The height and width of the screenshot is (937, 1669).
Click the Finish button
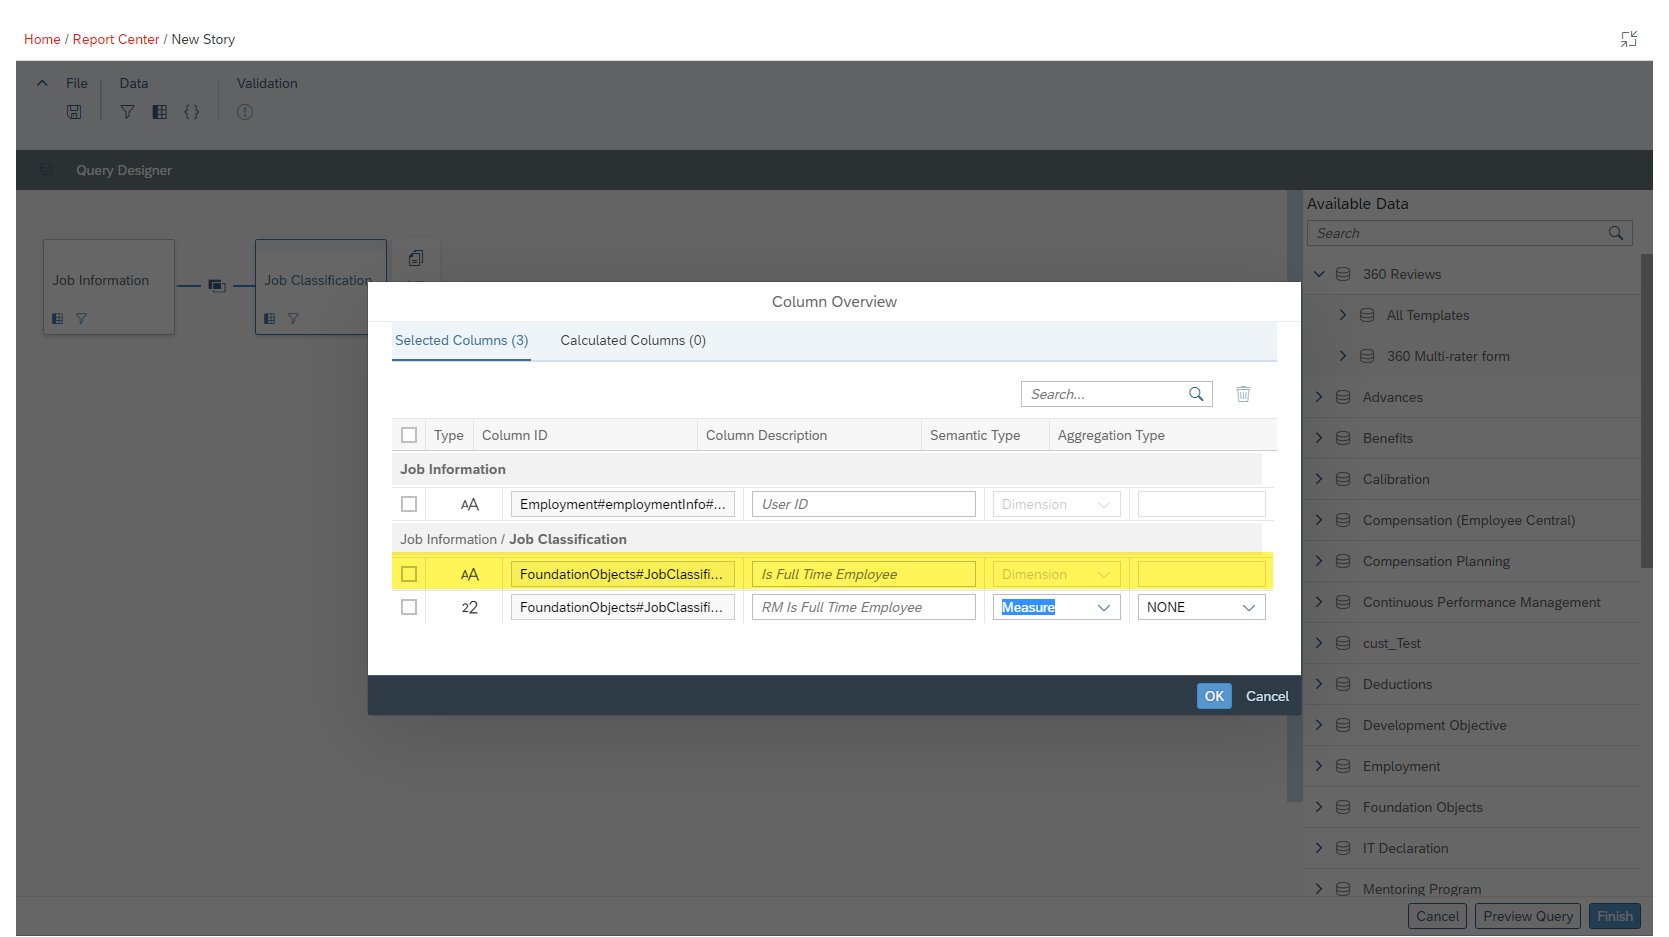[x=1614, y=916]
